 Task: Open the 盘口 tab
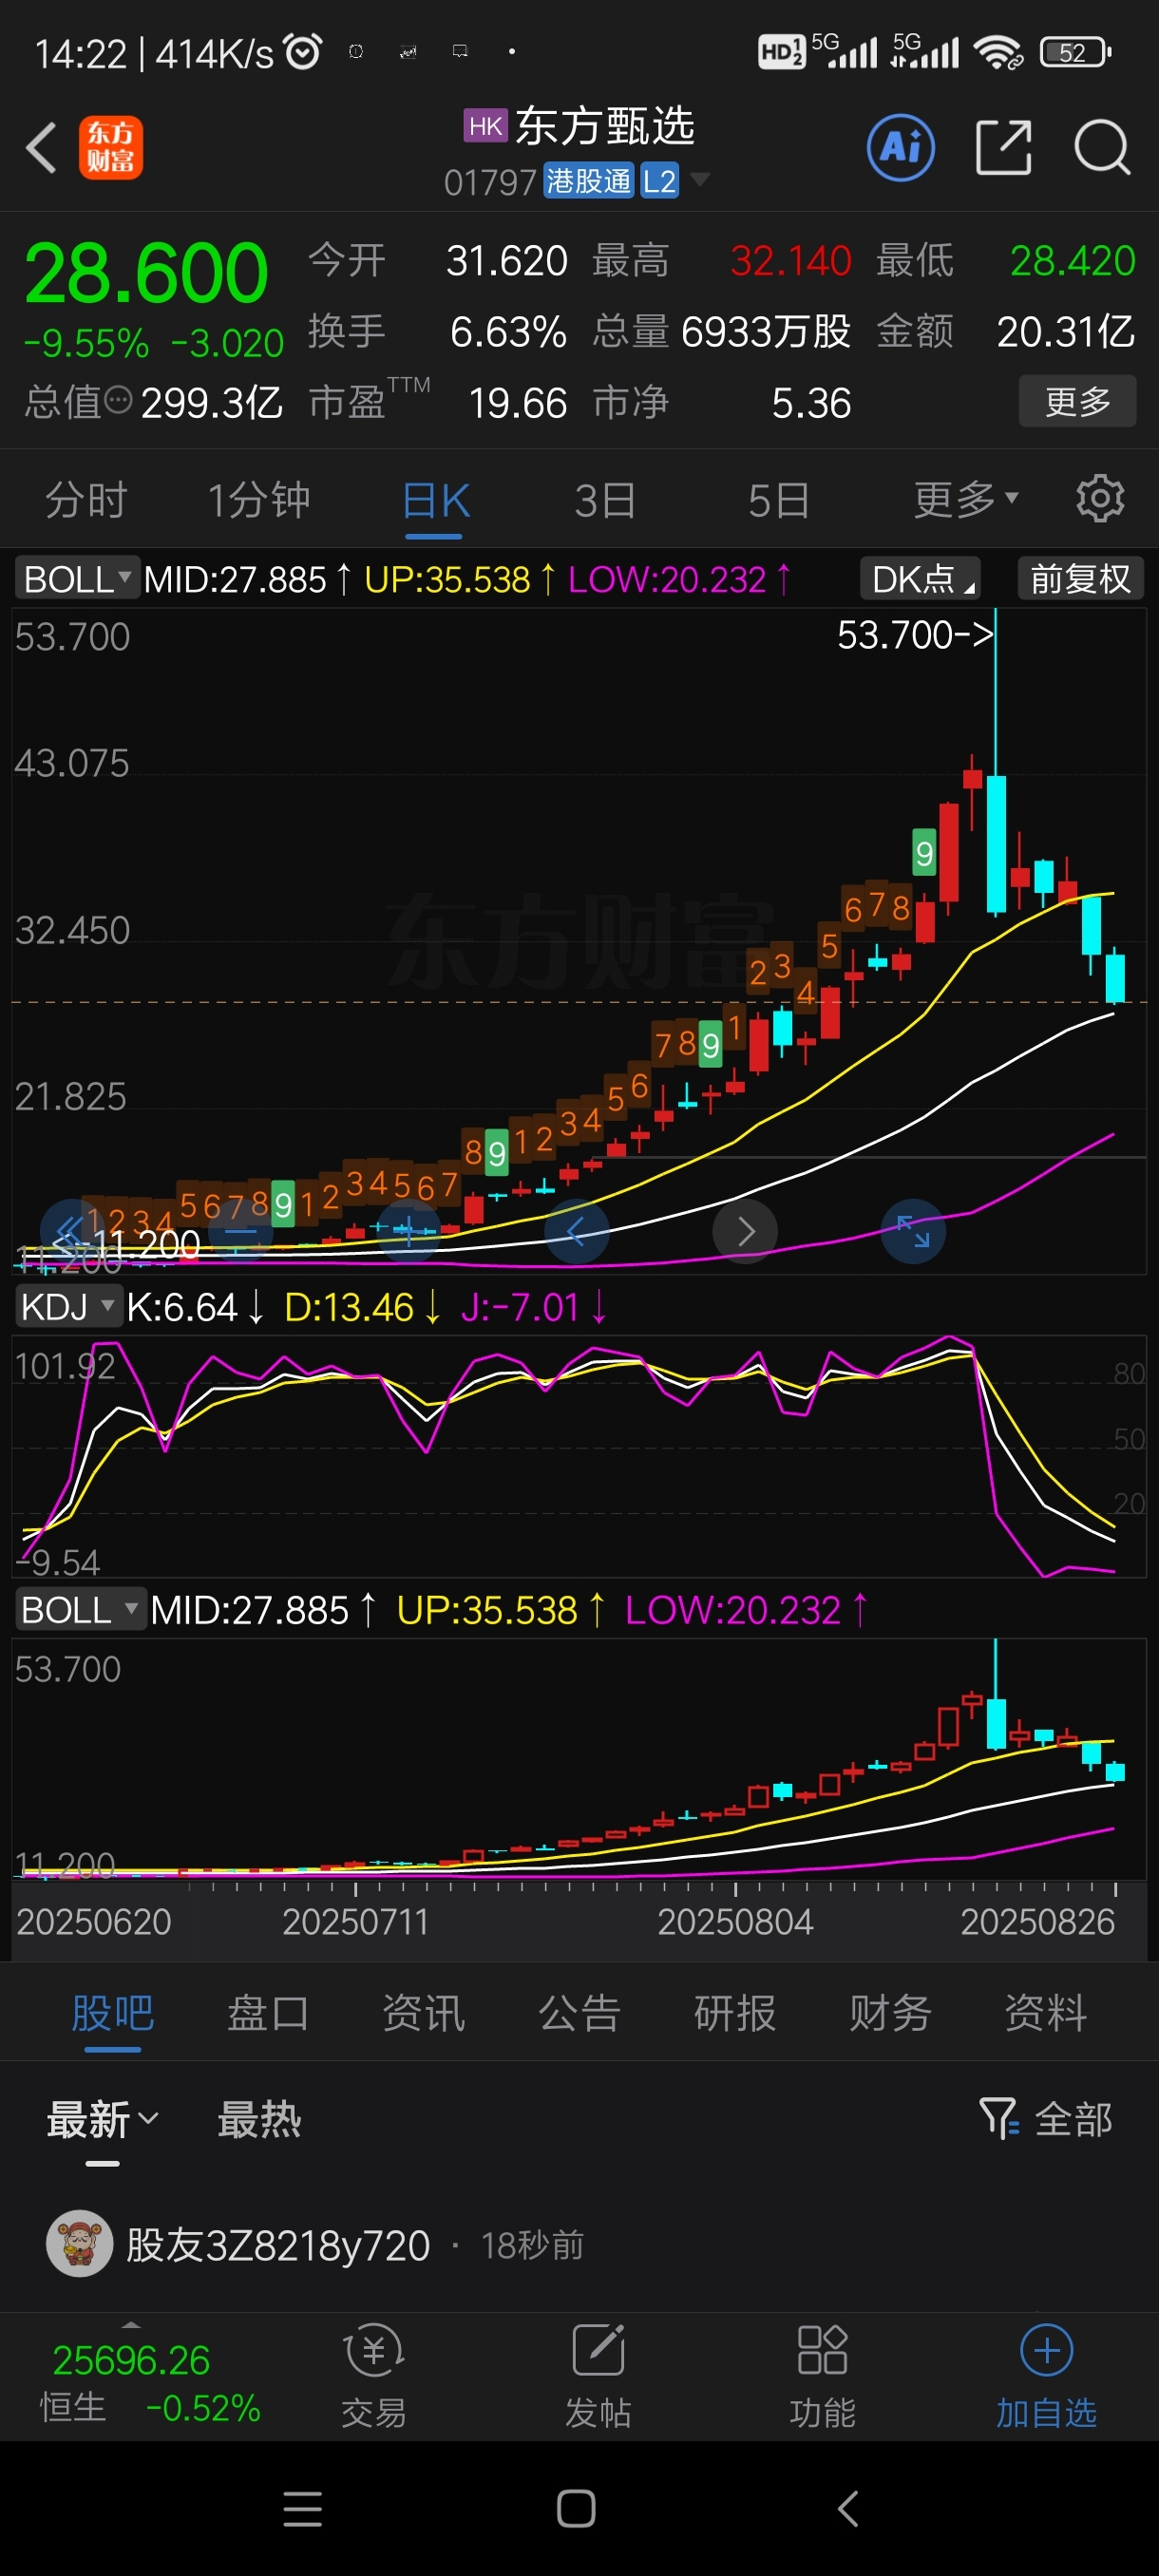268,2012
